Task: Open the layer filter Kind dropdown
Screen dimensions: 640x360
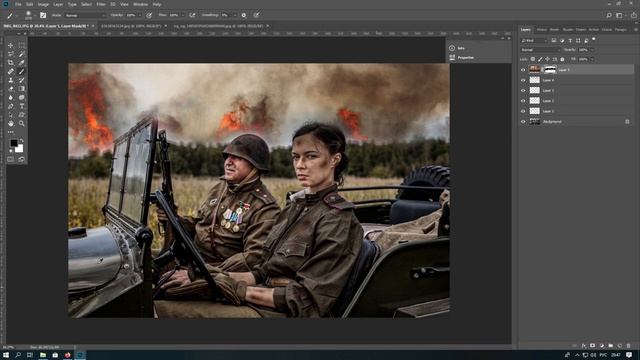Action: pos(534,40)
